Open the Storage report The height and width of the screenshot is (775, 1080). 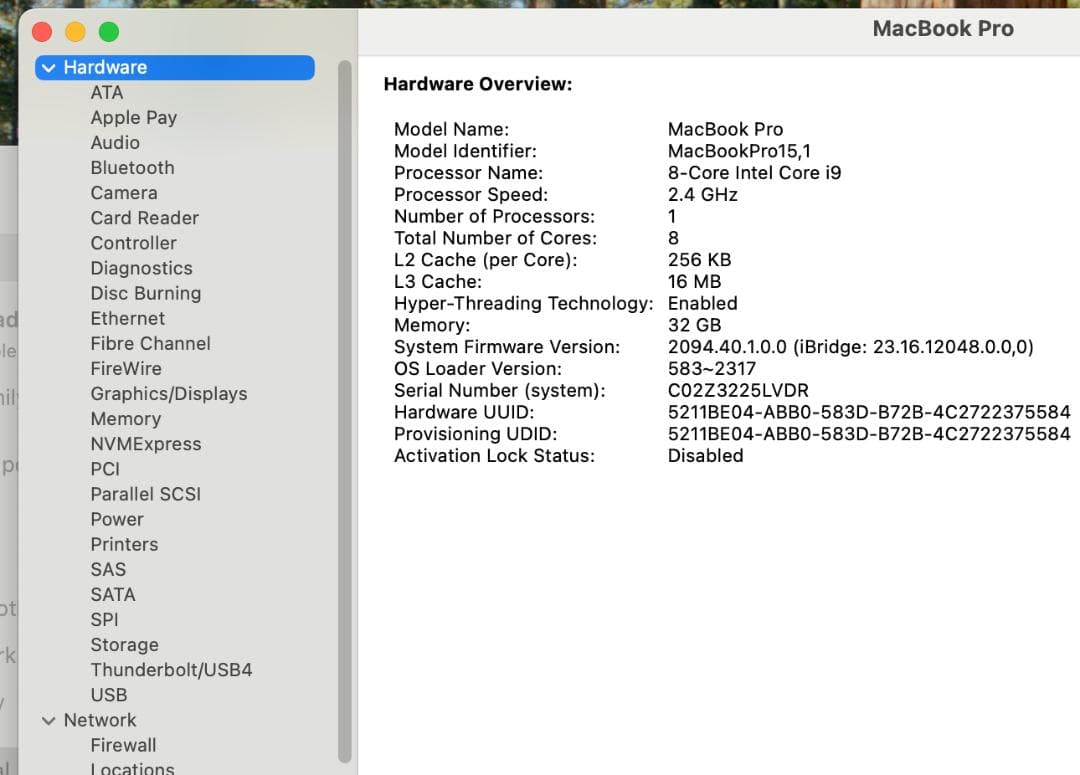(124, 645)
